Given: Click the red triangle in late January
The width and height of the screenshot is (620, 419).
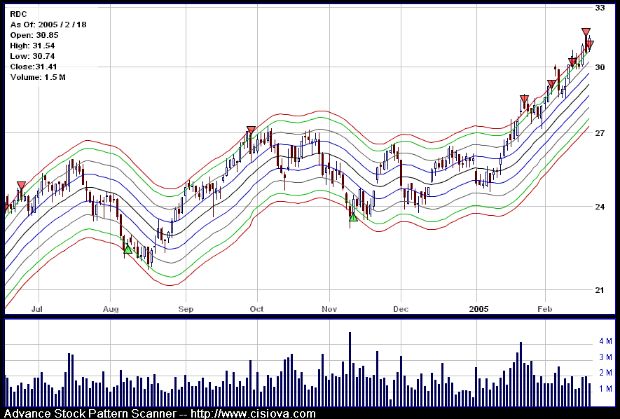Looking at the screenshot, I should 524,99.
